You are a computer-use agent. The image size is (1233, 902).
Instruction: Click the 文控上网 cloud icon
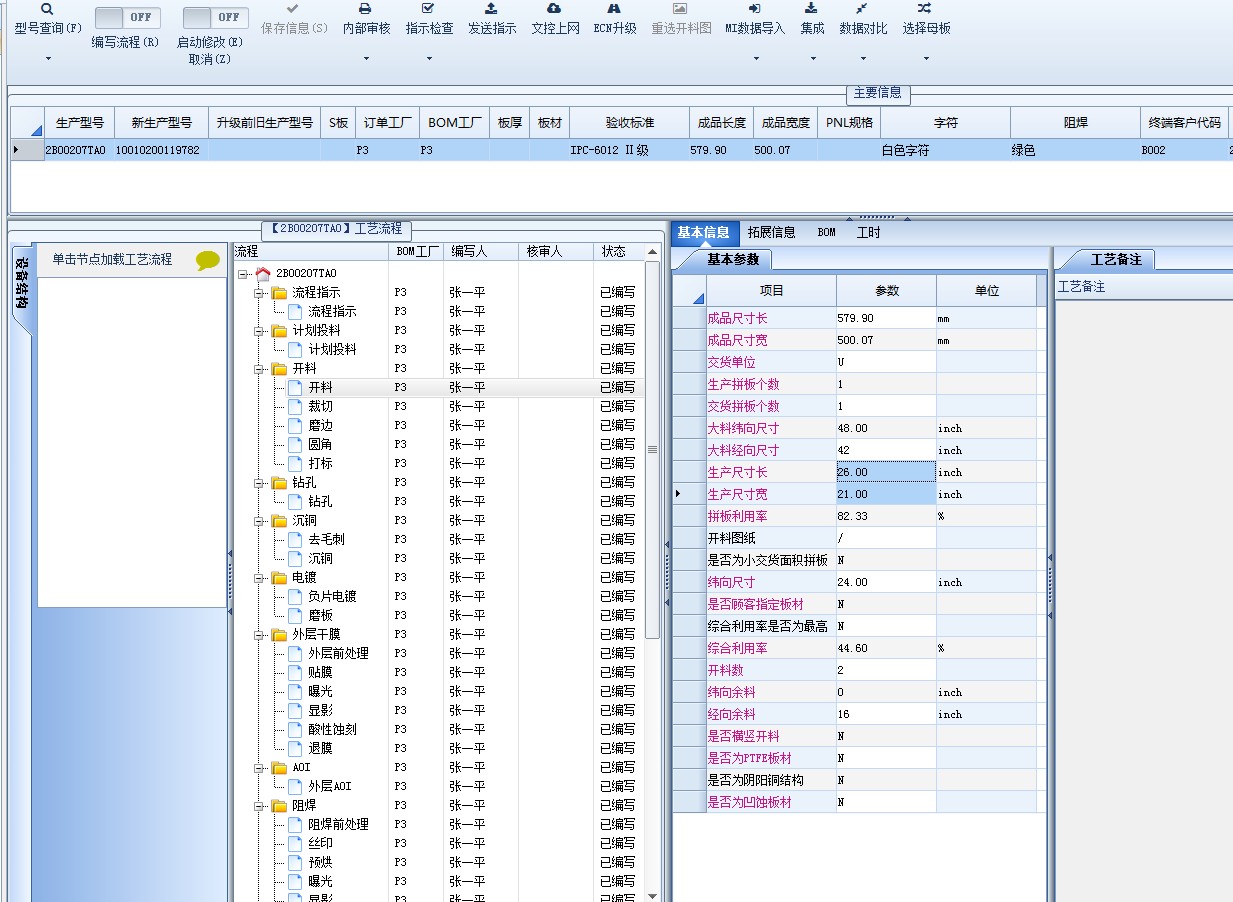pos(555,8)
